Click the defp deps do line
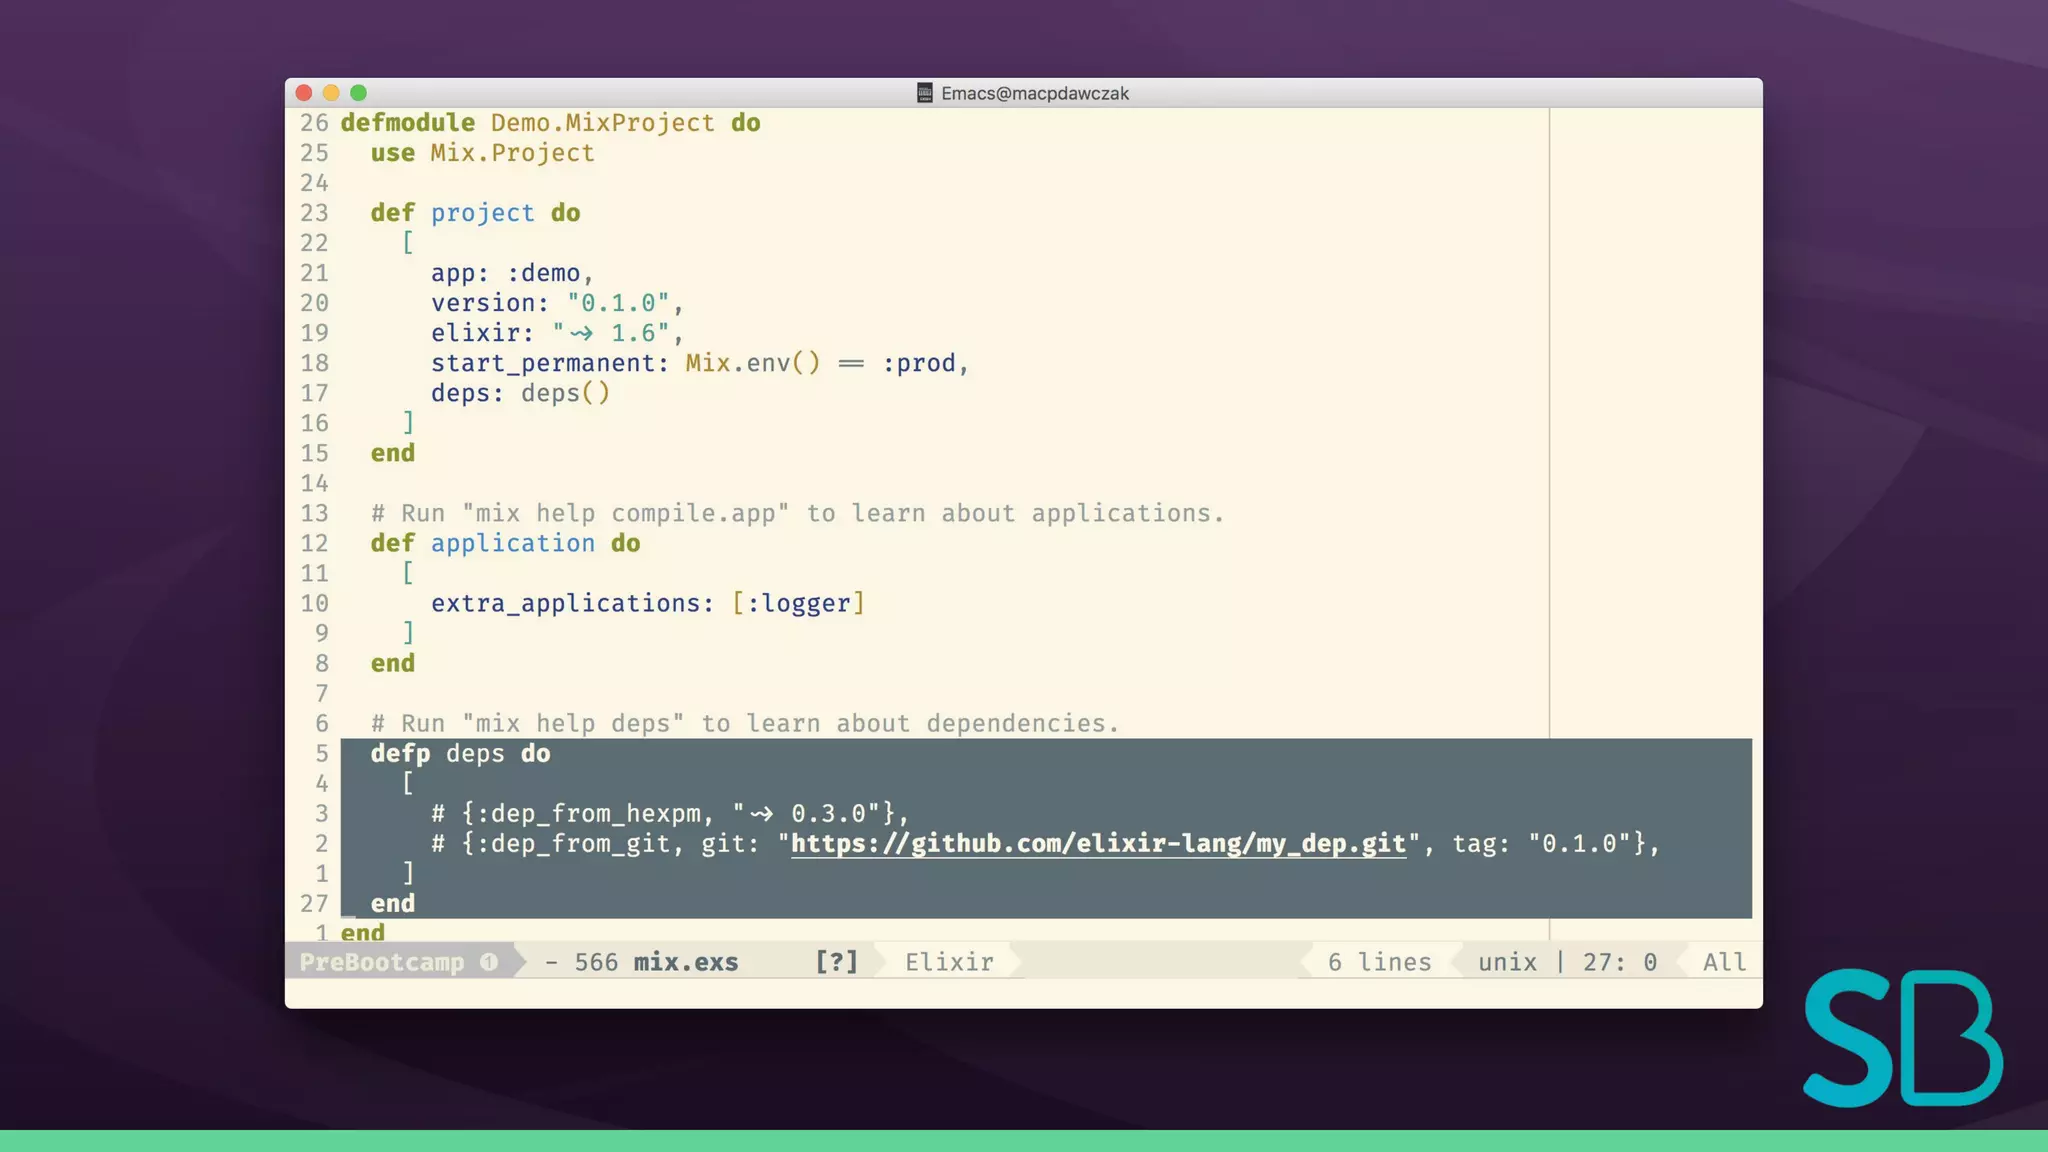The image size is (2048, 1152). point(460,753)
